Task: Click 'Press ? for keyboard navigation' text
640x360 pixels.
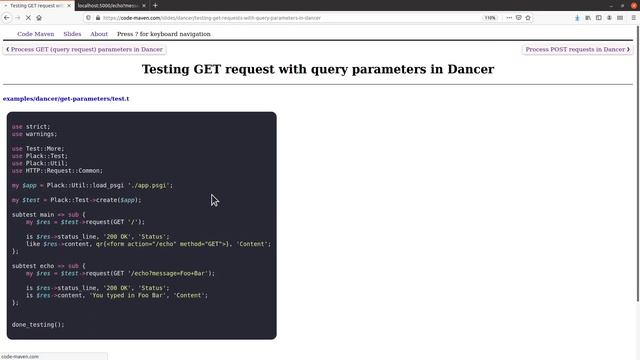Action: pyautogui.click(x=164, y=34)
